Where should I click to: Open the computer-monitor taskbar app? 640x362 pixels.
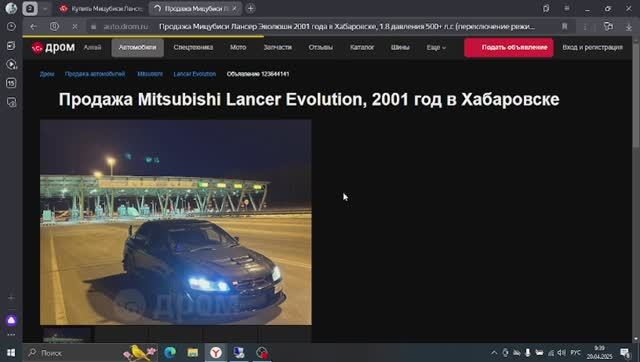pyautogui.click(x=239, y=352)
